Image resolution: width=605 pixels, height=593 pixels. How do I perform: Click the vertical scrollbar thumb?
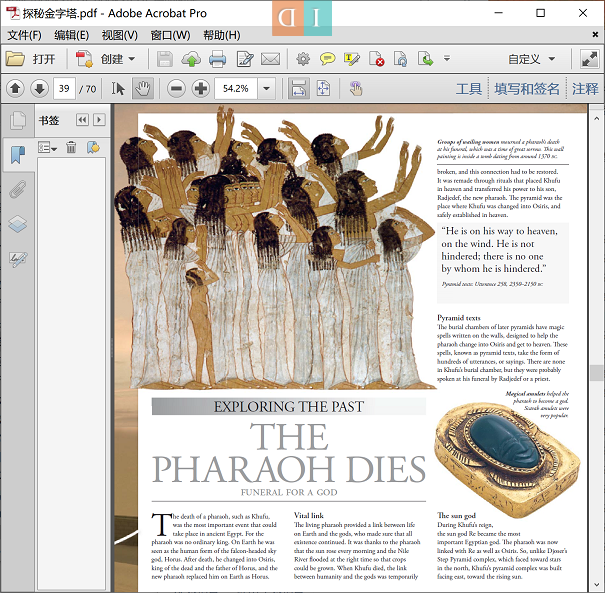click(597, 373)
